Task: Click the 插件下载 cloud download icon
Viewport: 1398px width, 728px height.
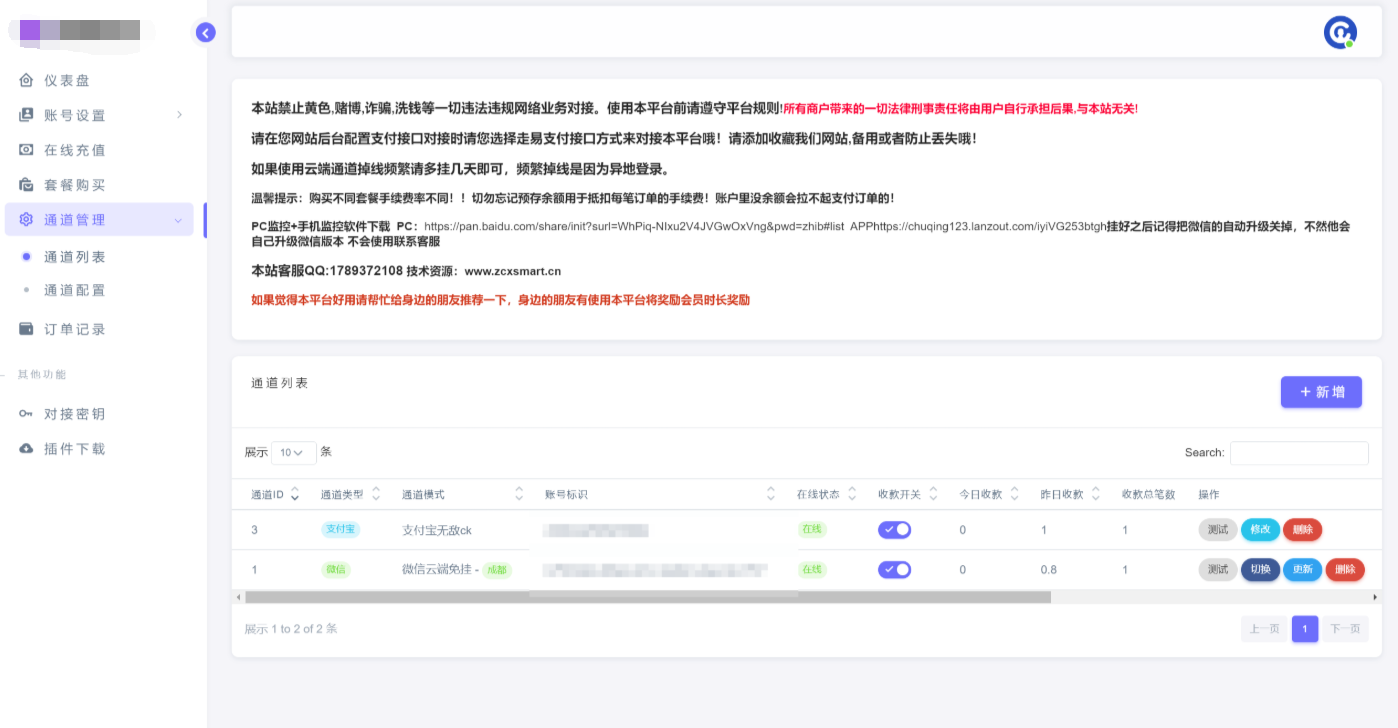Action: pos(26,449)
